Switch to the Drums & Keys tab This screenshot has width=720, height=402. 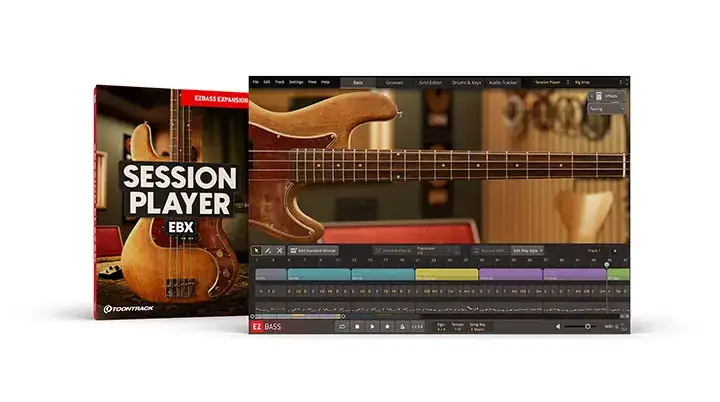(x=467, y=83)
